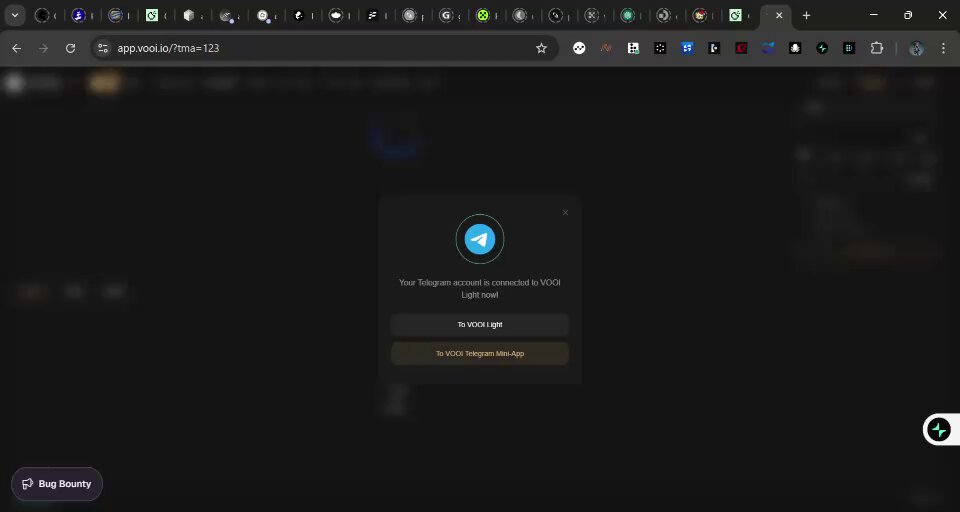The image size is (960, 512).
Task: Open the white dice-pattern extension icon
Action: click(x=633, y=48)
